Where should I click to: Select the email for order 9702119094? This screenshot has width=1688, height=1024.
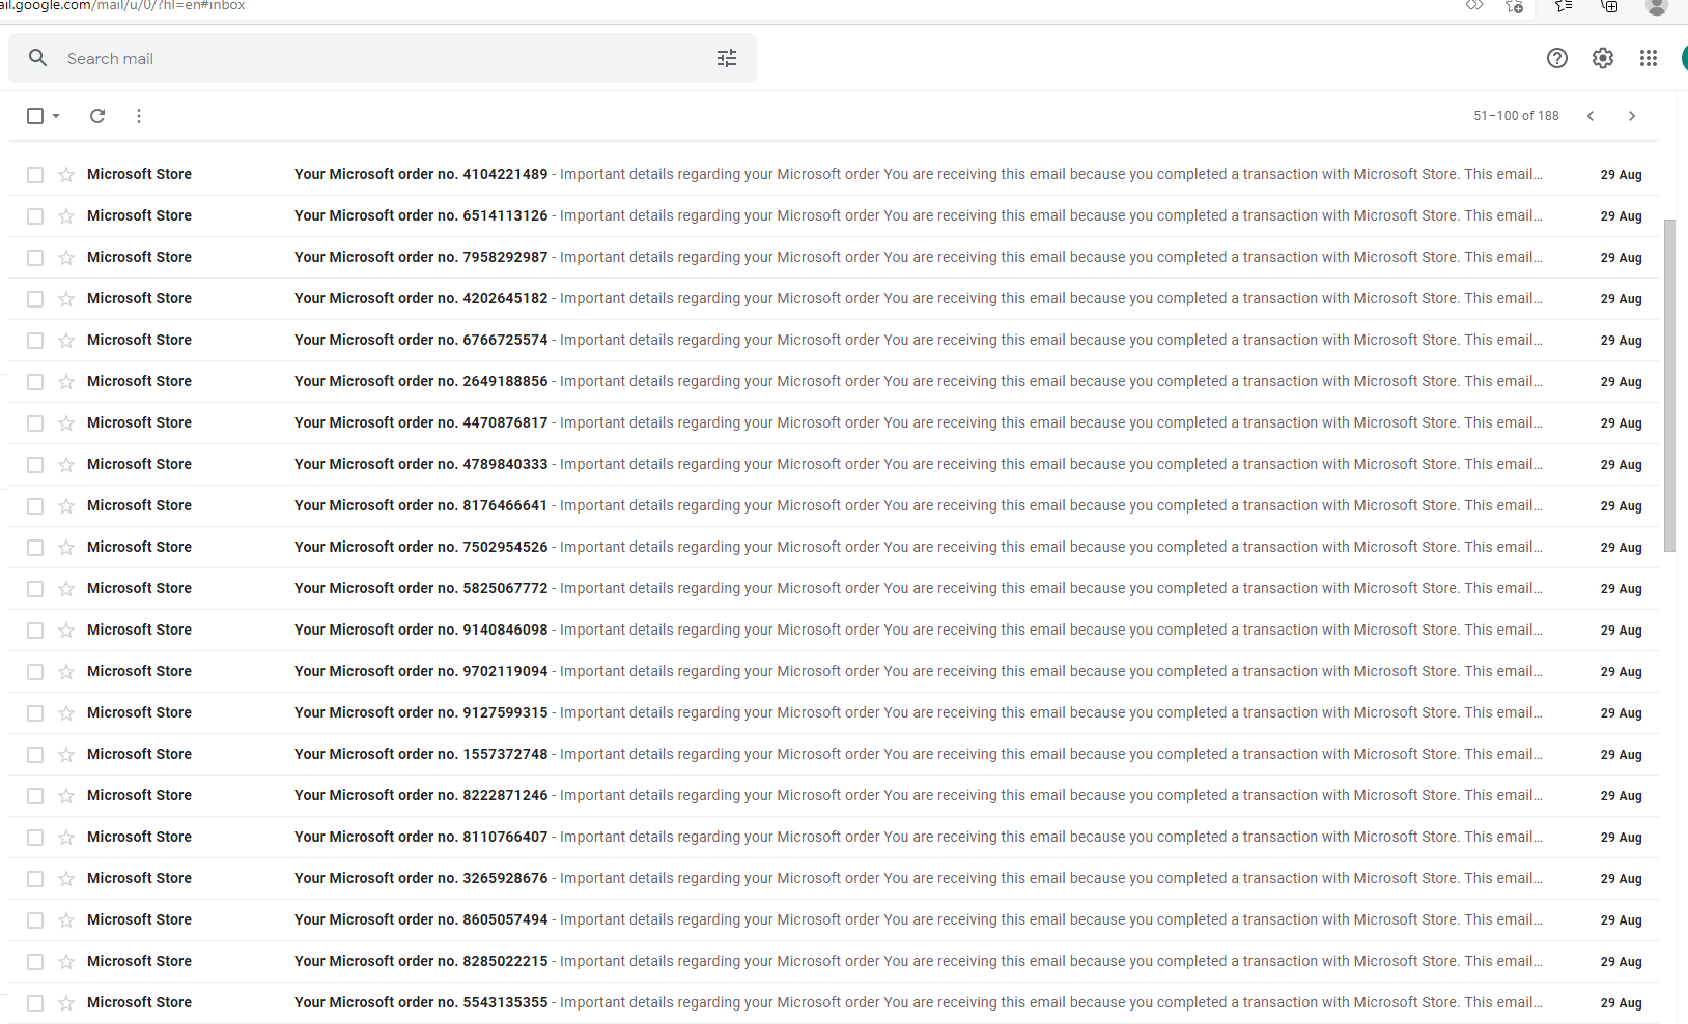click(35, 672)
